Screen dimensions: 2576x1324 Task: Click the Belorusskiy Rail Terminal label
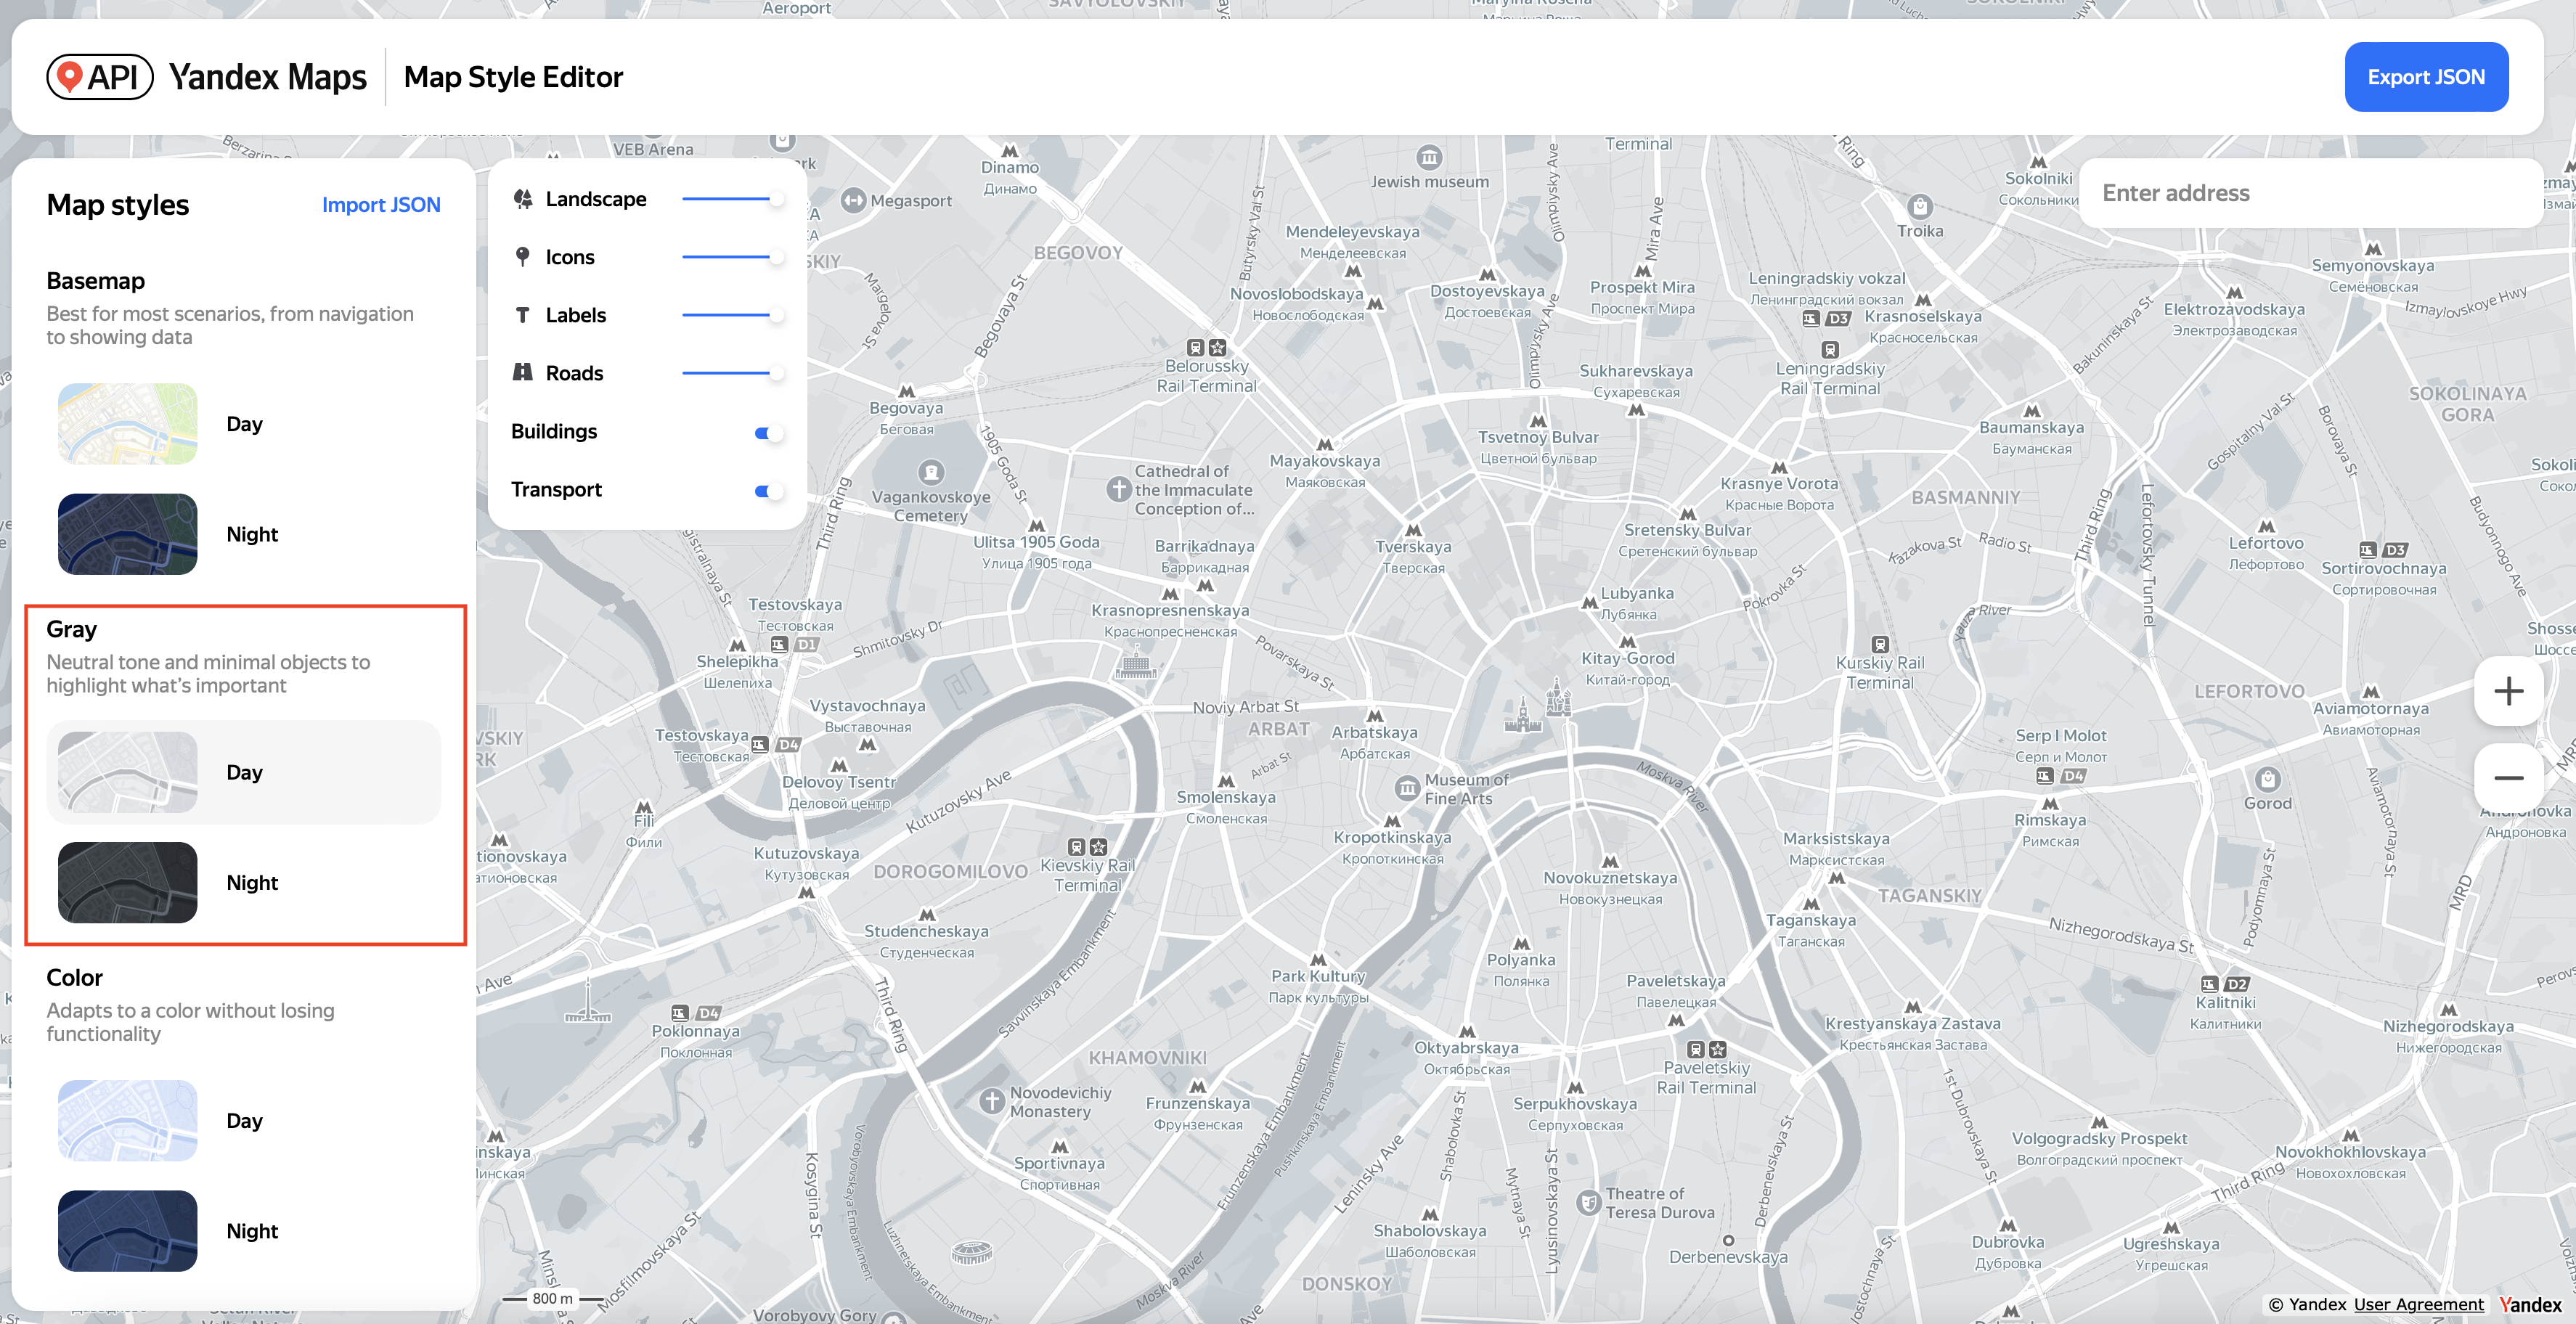pos(1206,376)
